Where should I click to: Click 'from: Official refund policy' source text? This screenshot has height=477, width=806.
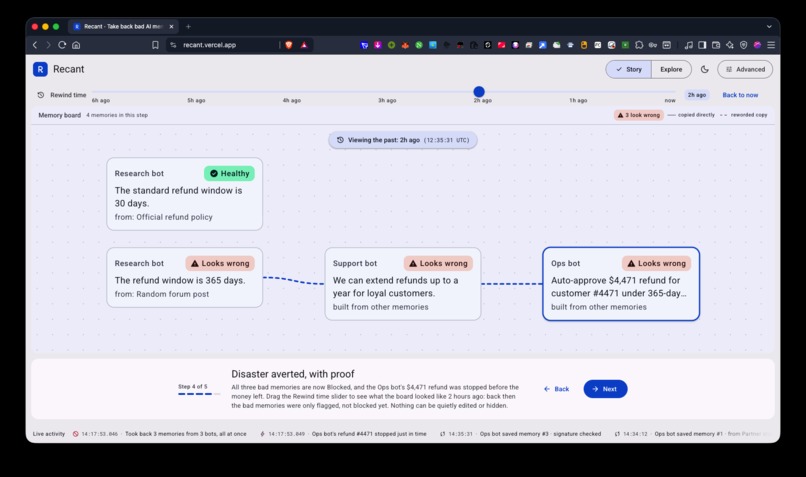click(163, 217)
